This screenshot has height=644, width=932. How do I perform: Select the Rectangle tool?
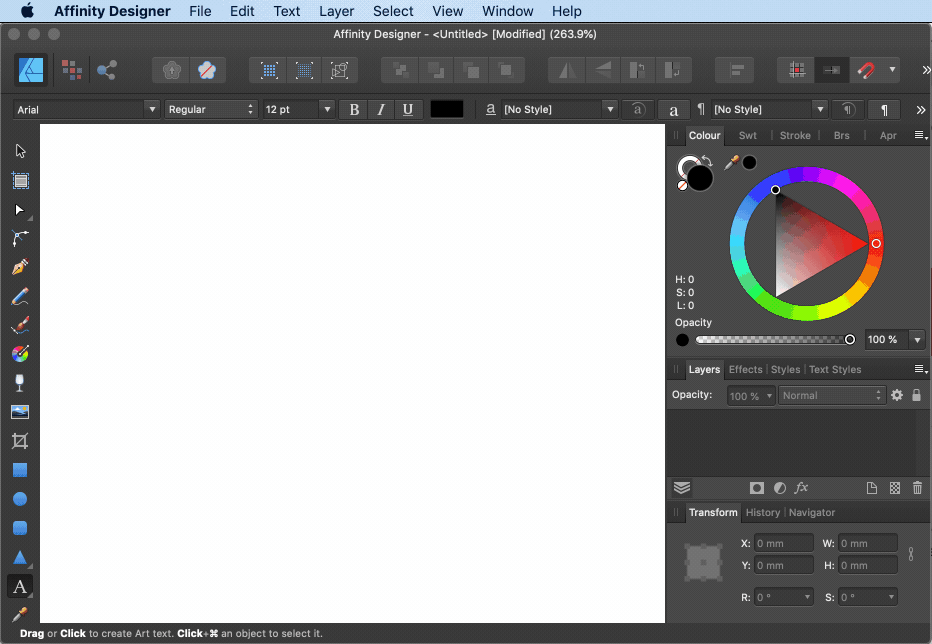(x=18, y=469)
